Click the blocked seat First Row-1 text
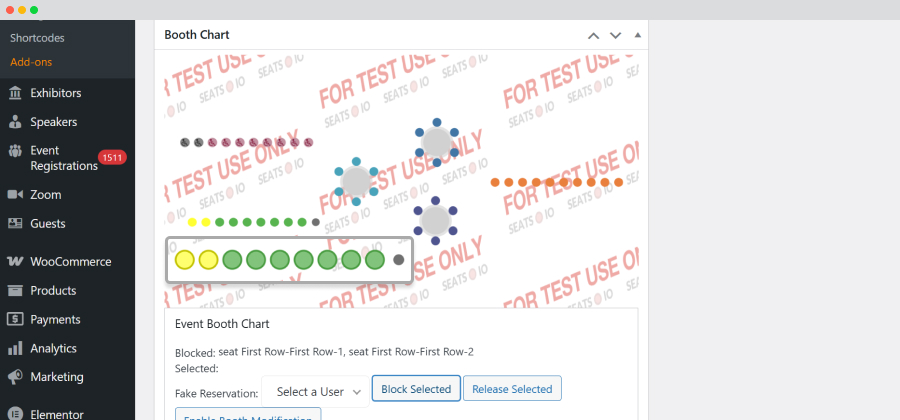This screenshot has height=420, width=900. (282, 352)
